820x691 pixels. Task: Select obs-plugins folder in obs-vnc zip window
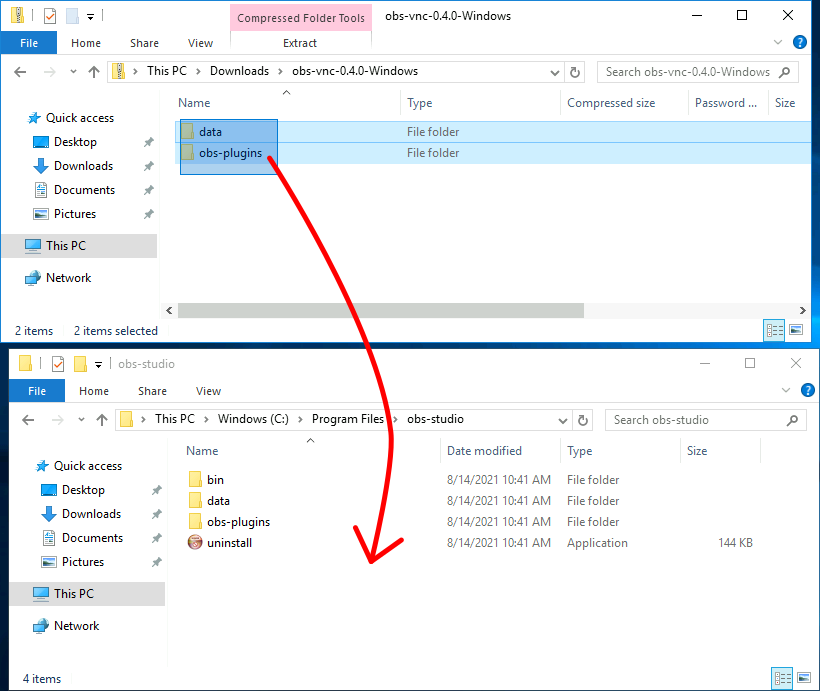pyautogui.click(x=230, y=153)
